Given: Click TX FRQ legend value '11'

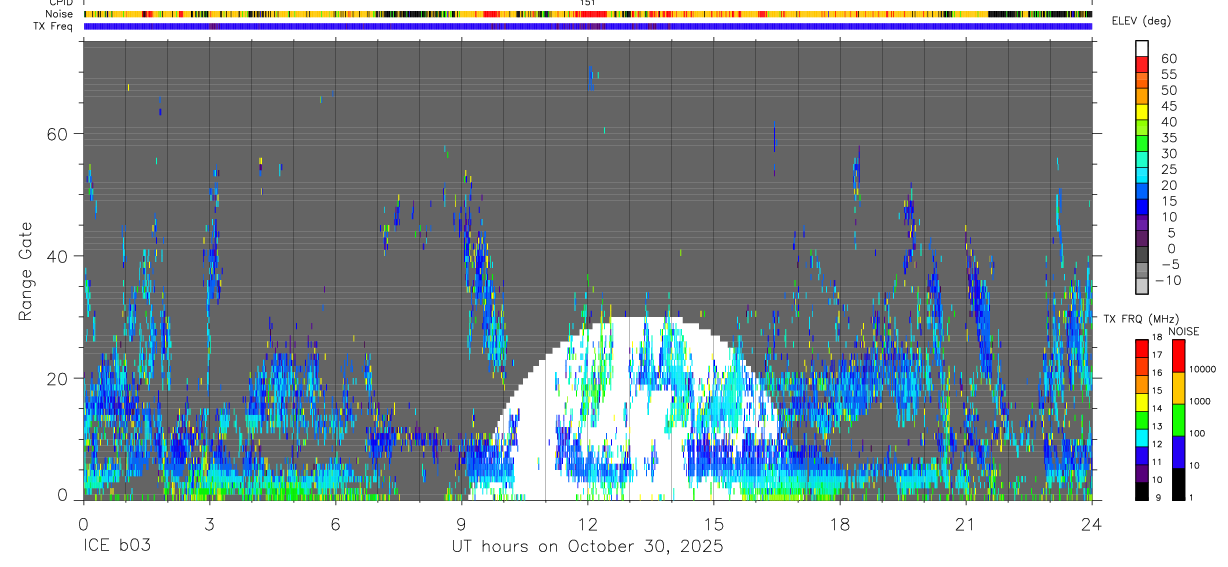Looking at the screenshot, I should pos(1157,462).
